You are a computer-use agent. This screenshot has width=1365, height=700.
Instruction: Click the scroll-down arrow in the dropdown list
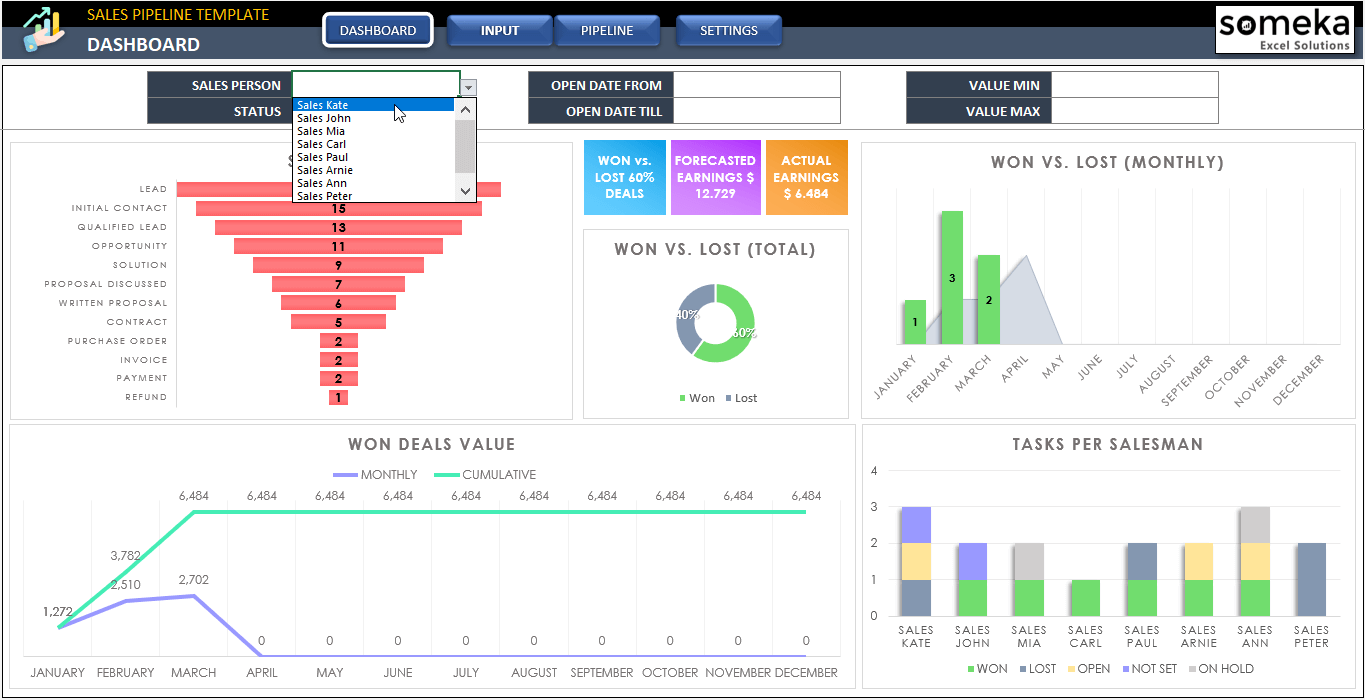pyautogui.click(x=465, y=189)
